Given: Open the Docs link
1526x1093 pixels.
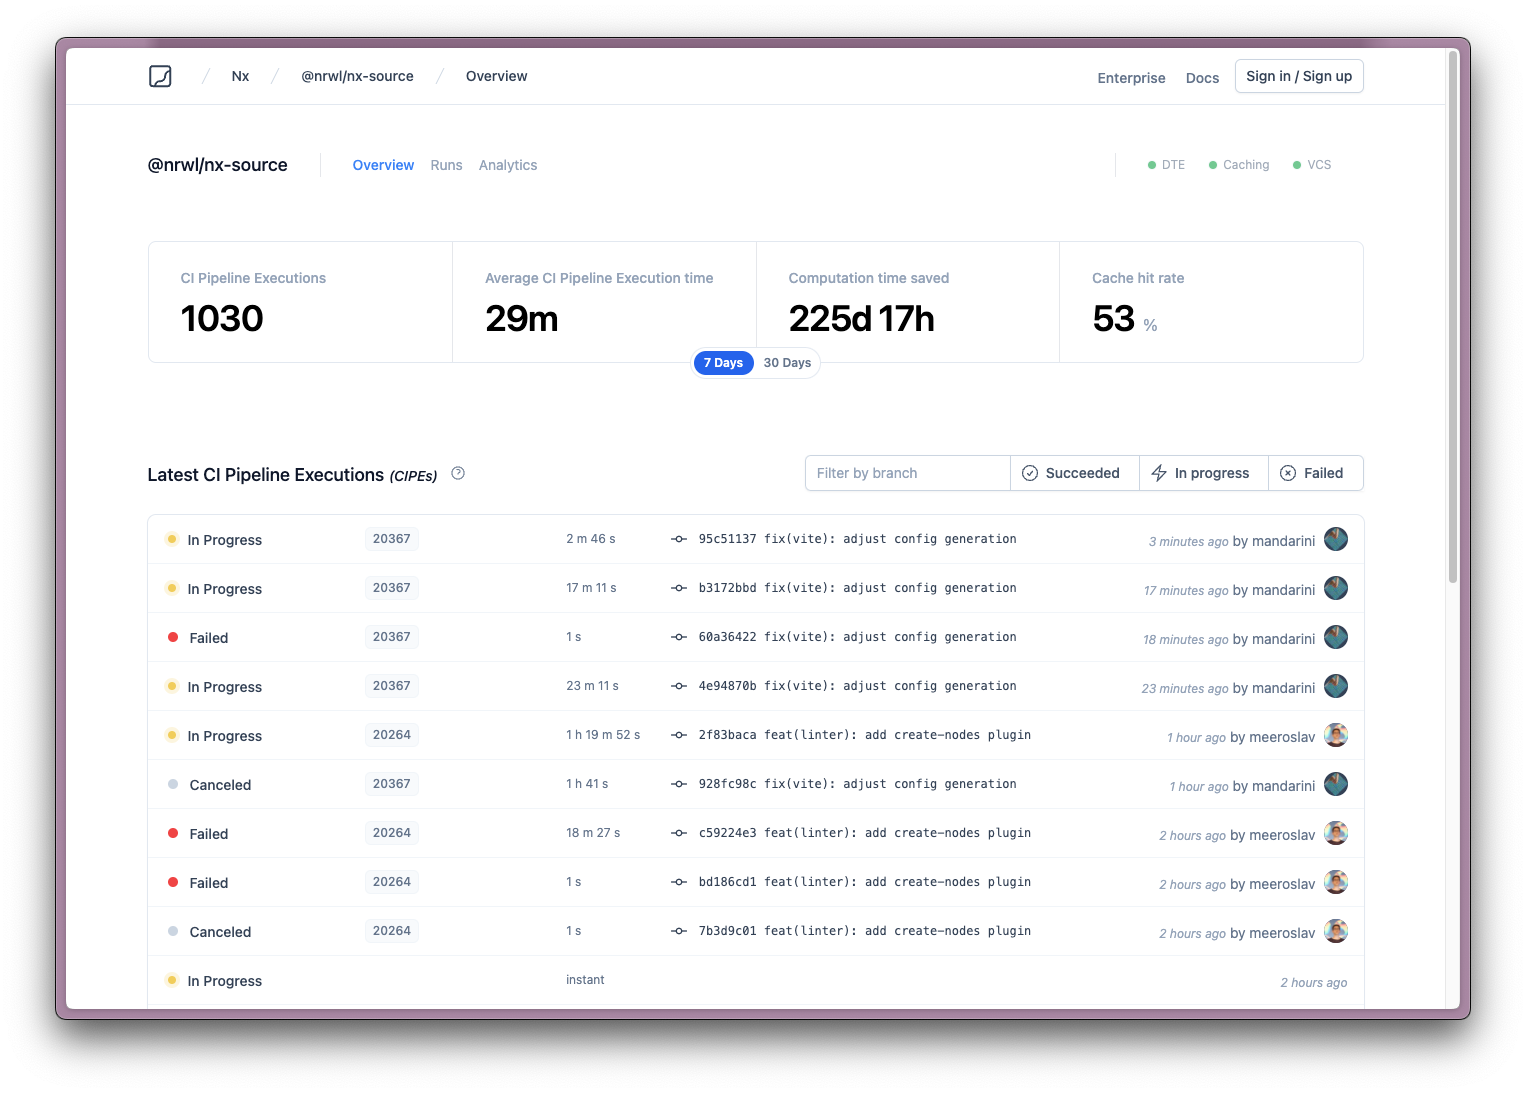Looking at the screenshot, I should point(1202,77).
